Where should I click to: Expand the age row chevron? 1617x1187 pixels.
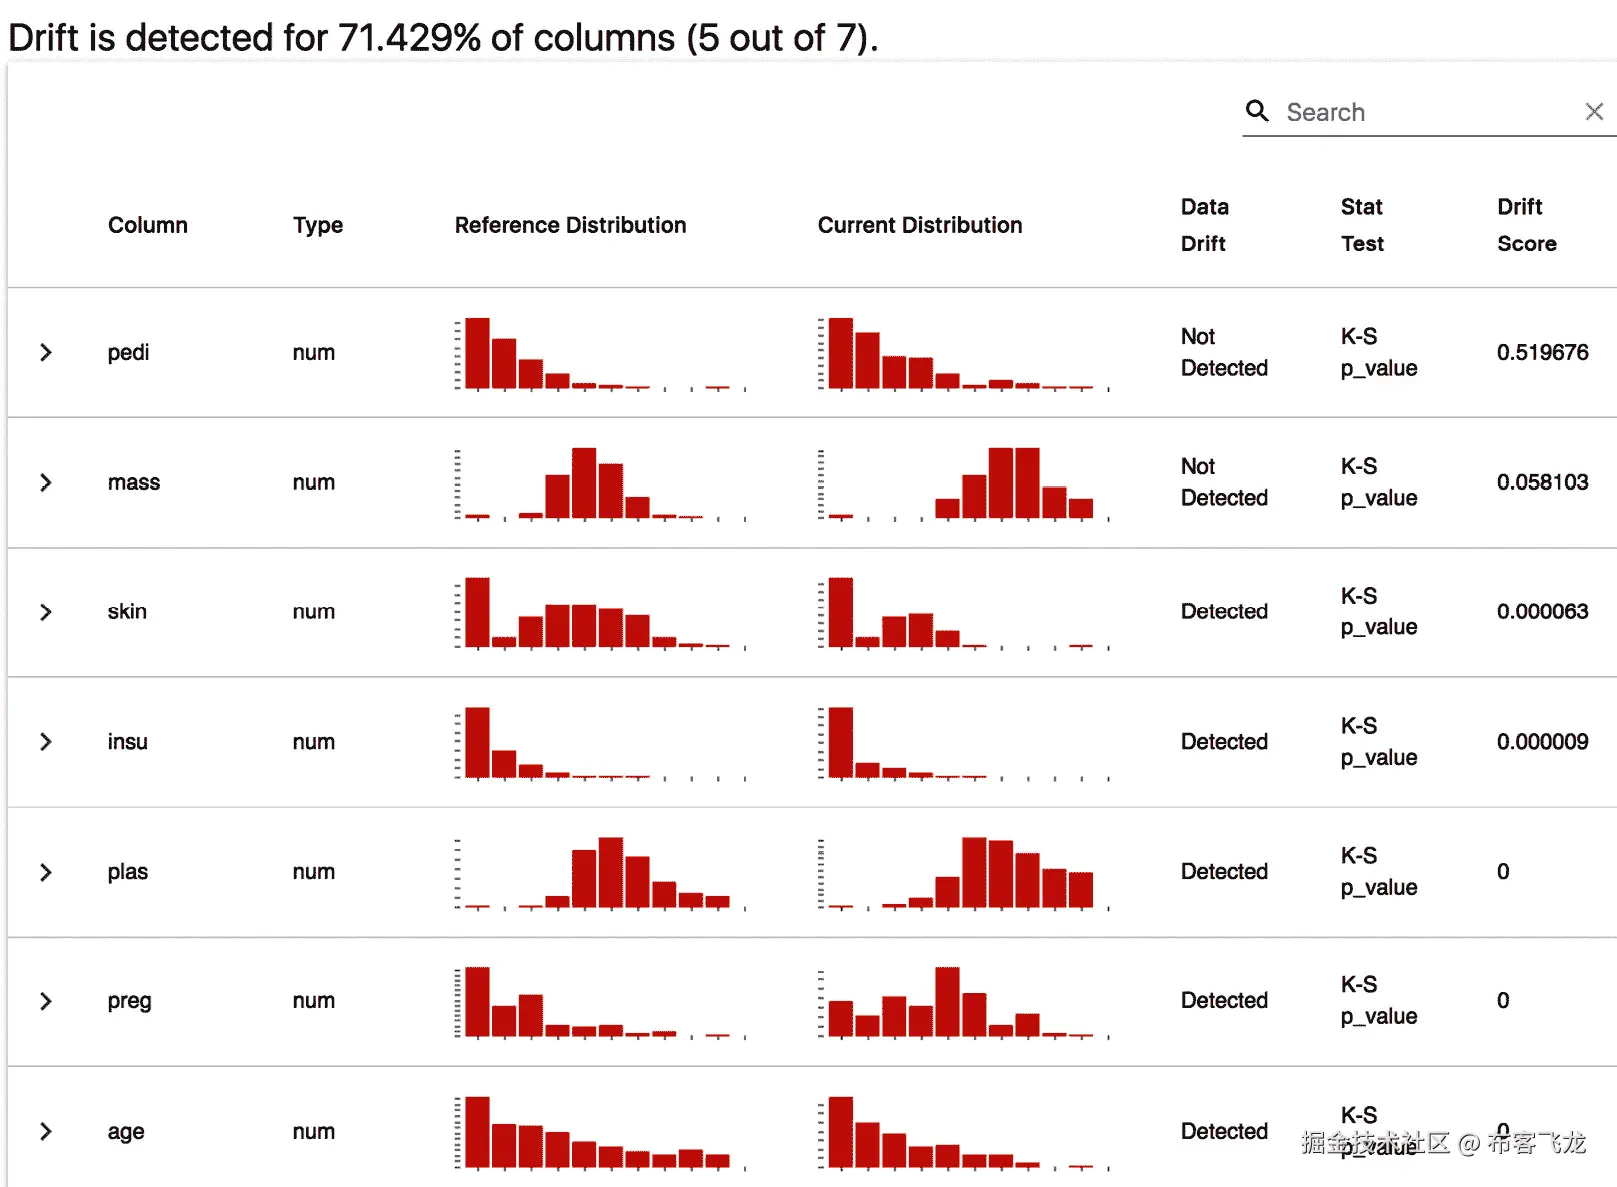(x=46, y=1131)
